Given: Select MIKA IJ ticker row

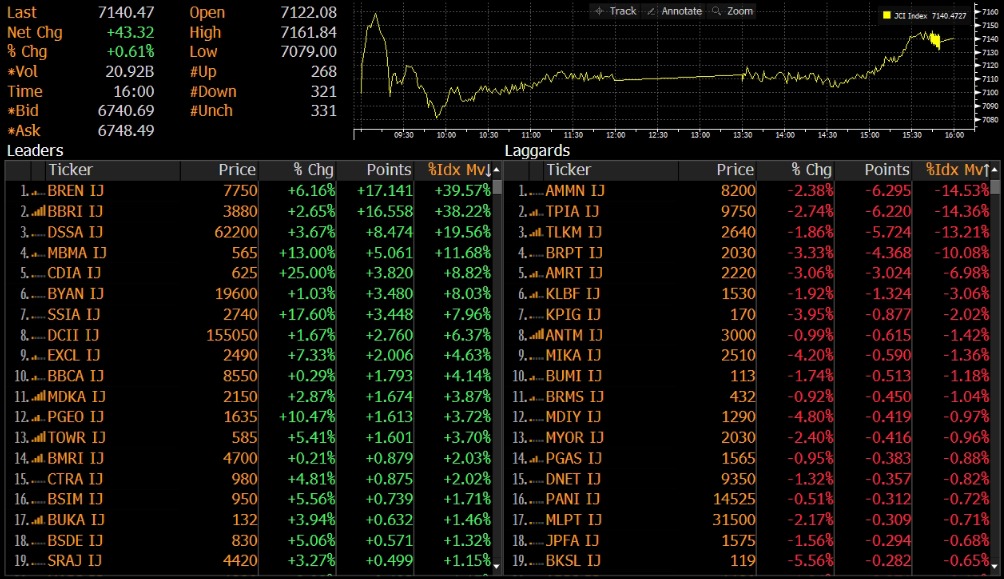Looking at the screenshot, I should [x=748, y=355].
